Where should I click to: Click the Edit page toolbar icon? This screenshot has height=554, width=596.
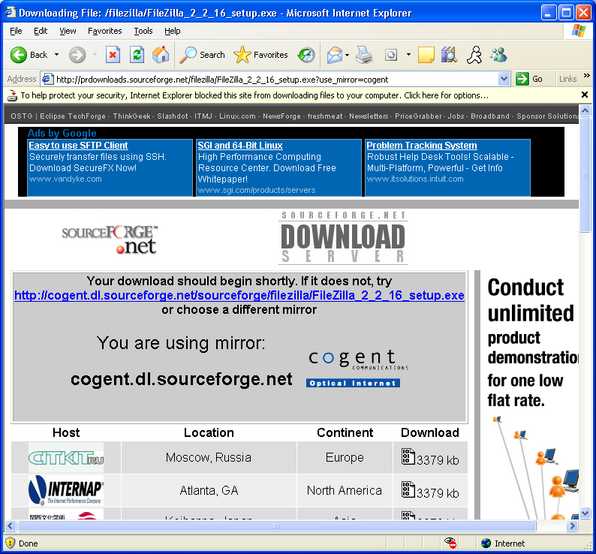coord(391,55)
